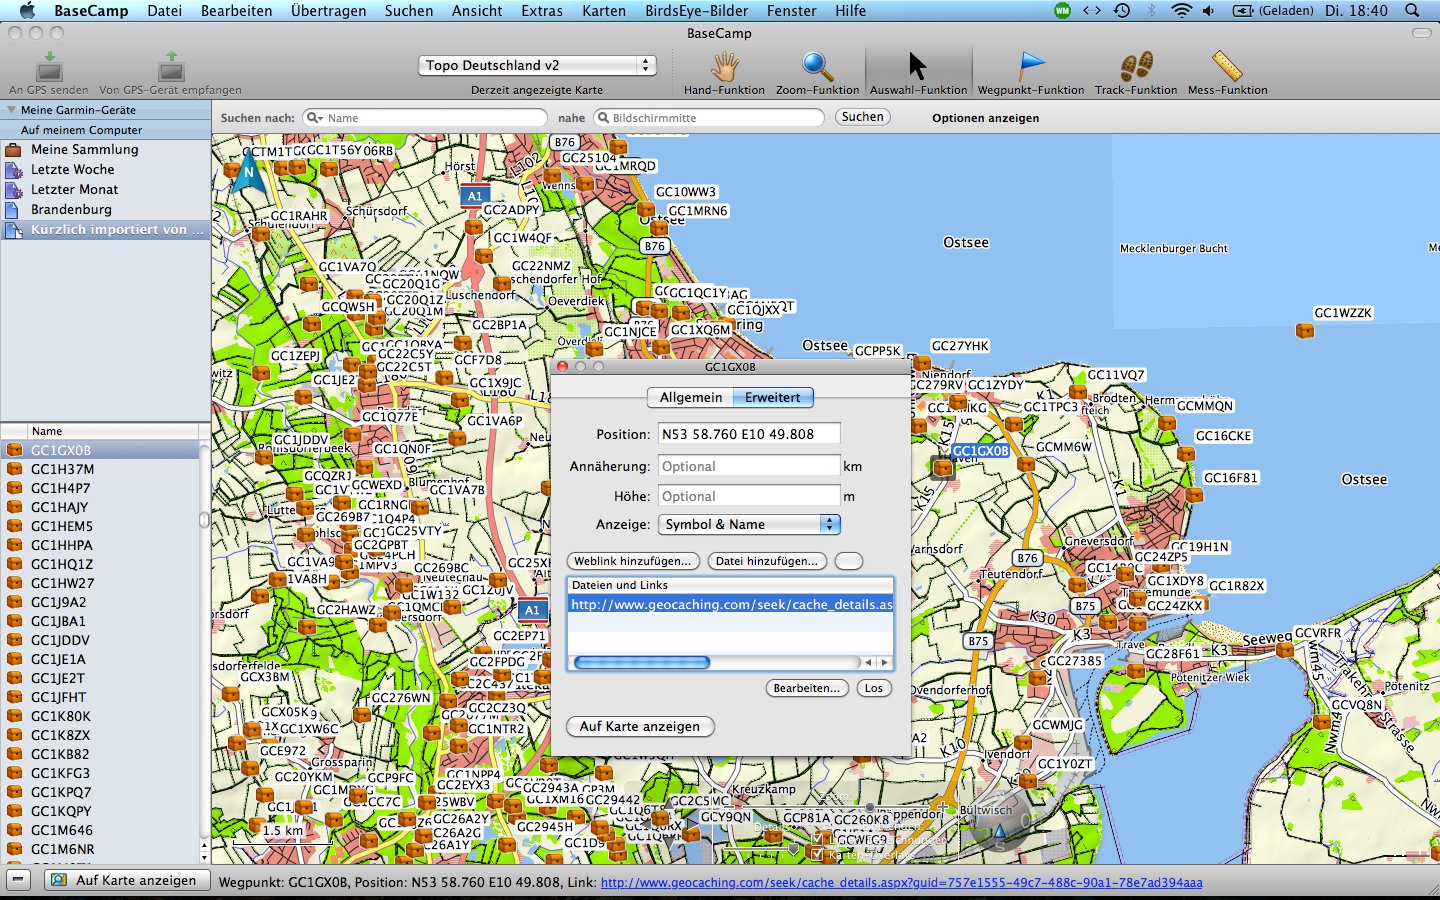This screenshot has width=1440, height=900.
Task: Click the geocache icon next to GC16F81
Action: [1194, 494]
